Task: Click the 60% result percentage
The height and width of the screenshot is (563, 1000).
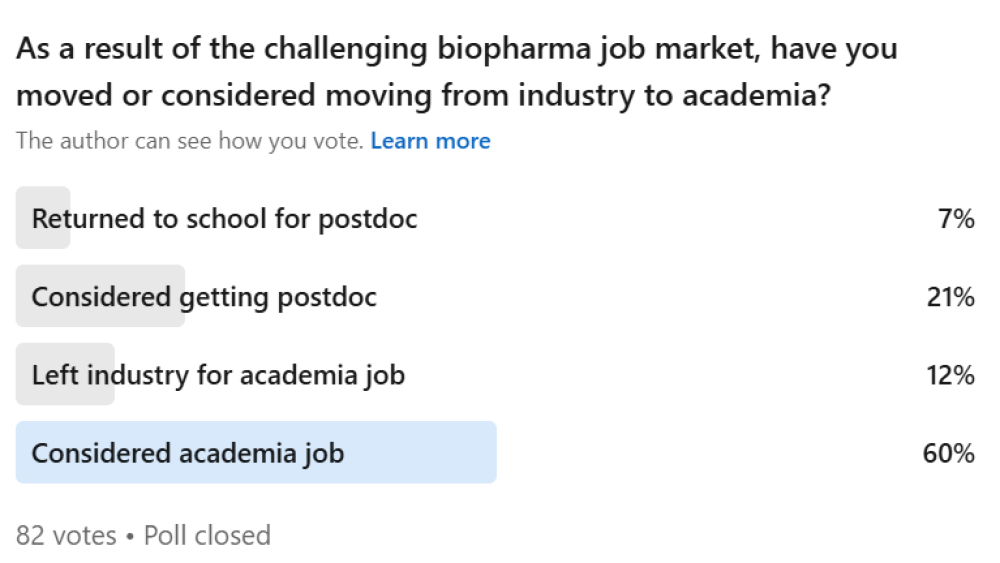Action: tap(948, 453)
